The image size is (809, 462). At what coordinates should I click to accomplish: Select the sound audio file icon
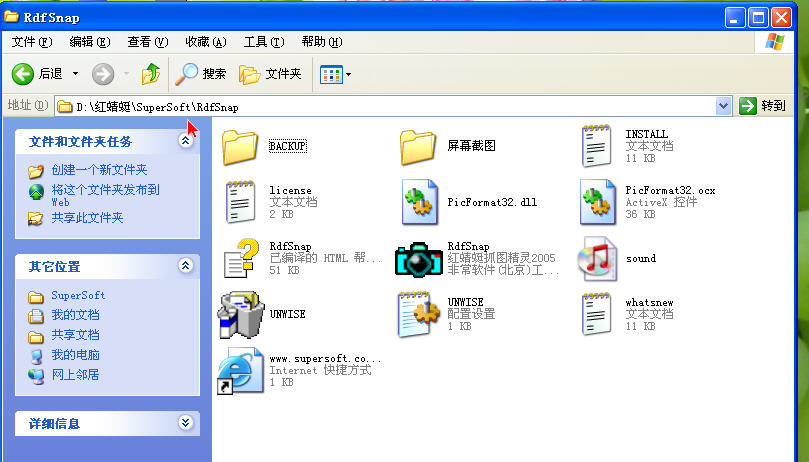coord(597,258)
